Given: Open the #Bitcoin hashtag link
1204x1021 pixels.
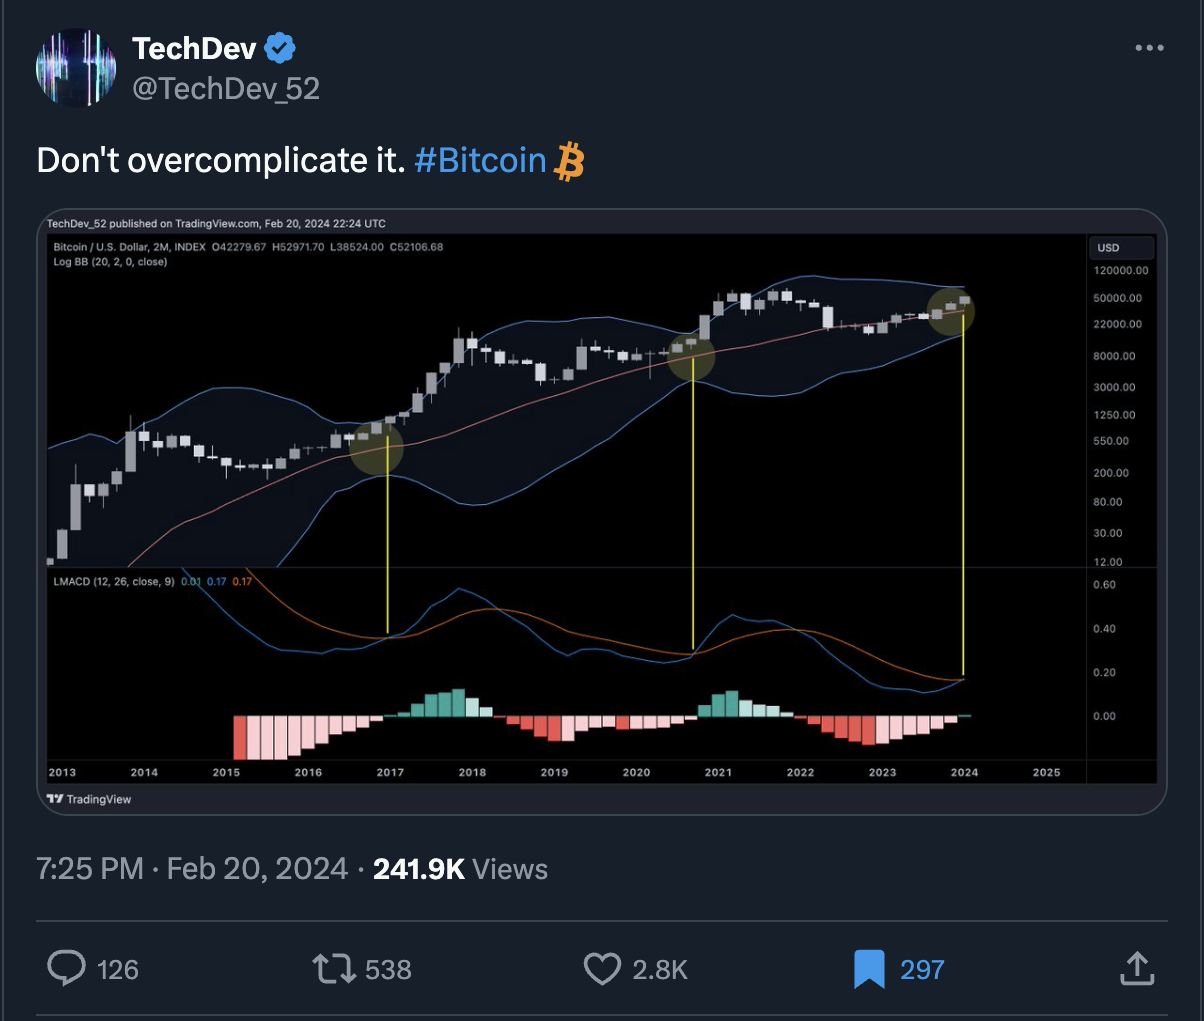Looking at the screenshot, I should coord(480,160).
